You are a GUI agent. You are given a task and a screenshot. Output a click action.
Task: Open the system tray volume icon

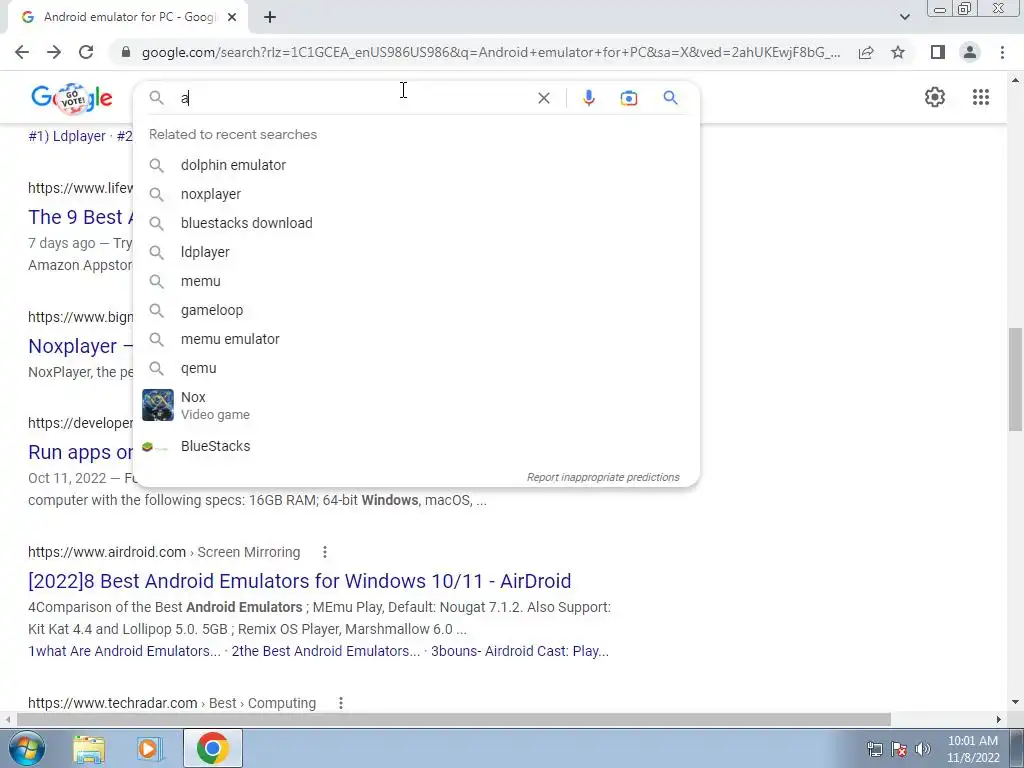923,749
